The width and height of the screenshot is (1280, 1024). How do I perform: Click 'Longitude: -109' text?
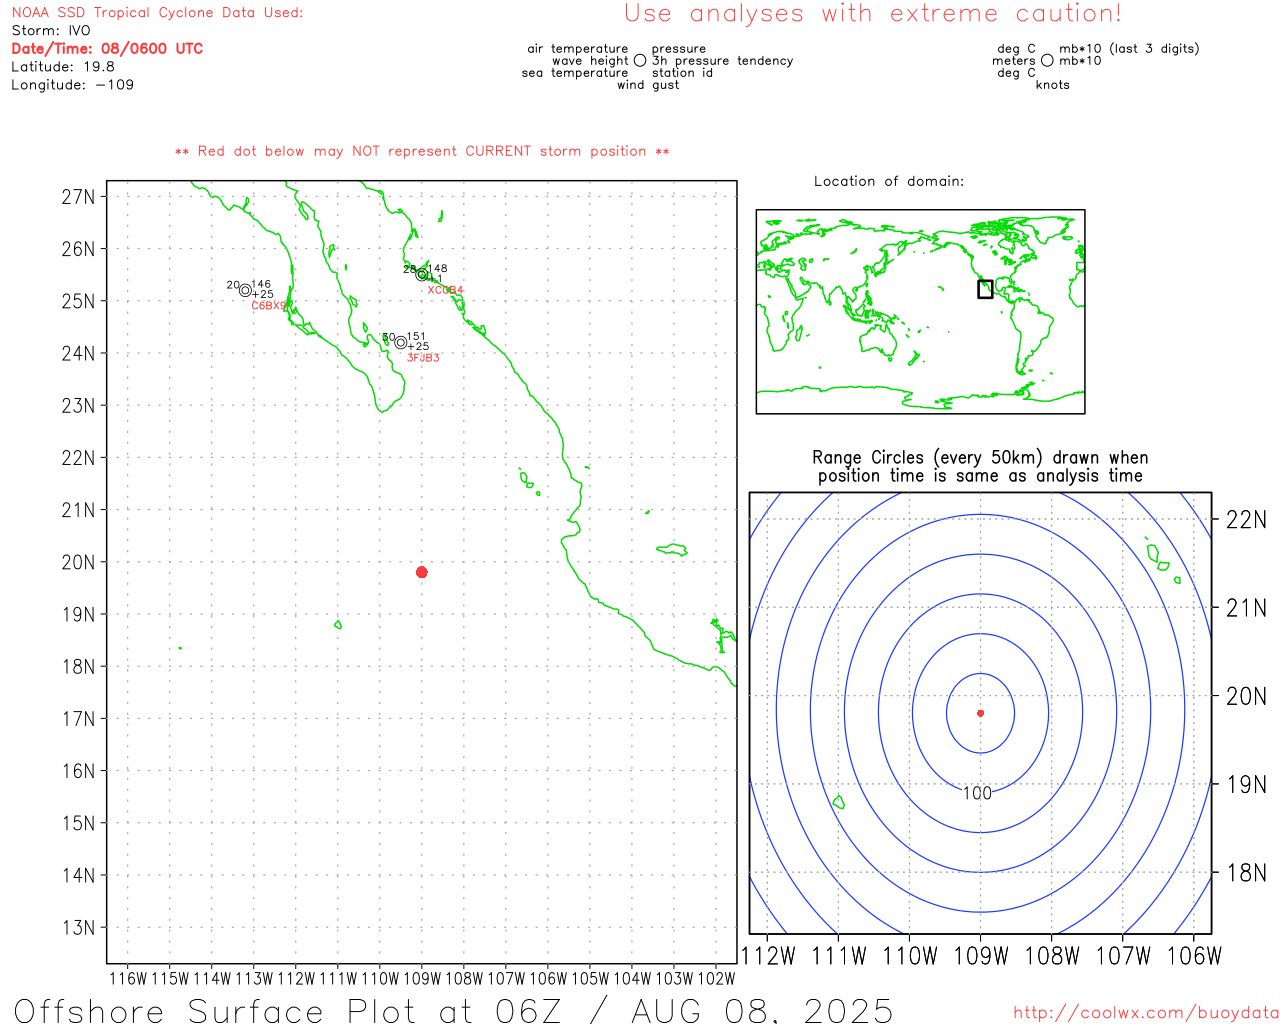(72, 85)
